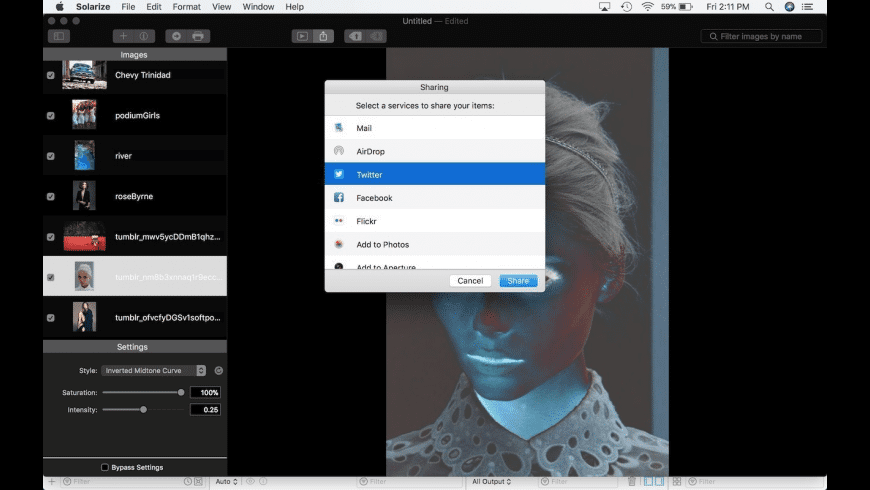This screenshot has width=870, height=490.
Task: Click the add image plus icon
Action: 124,36
